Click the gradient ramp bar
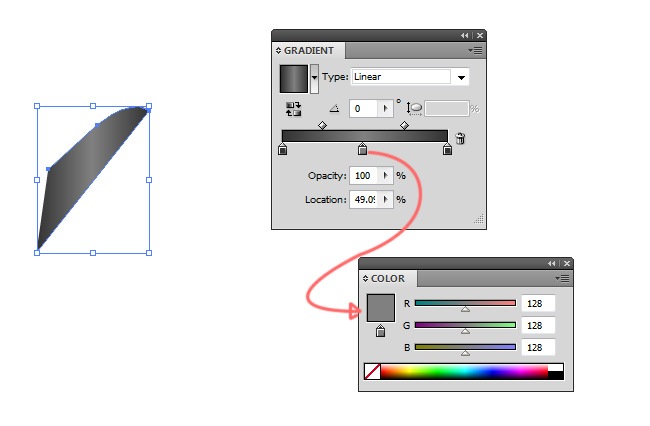Viewport: 650px width, 426px height. click(x=365, y=136)
